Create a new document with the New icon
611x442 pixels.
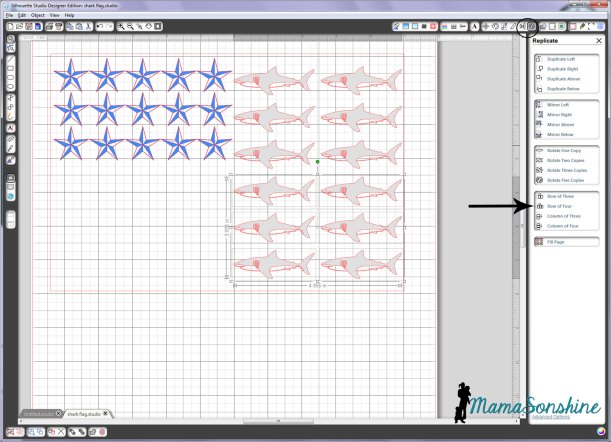coord(11,27)
